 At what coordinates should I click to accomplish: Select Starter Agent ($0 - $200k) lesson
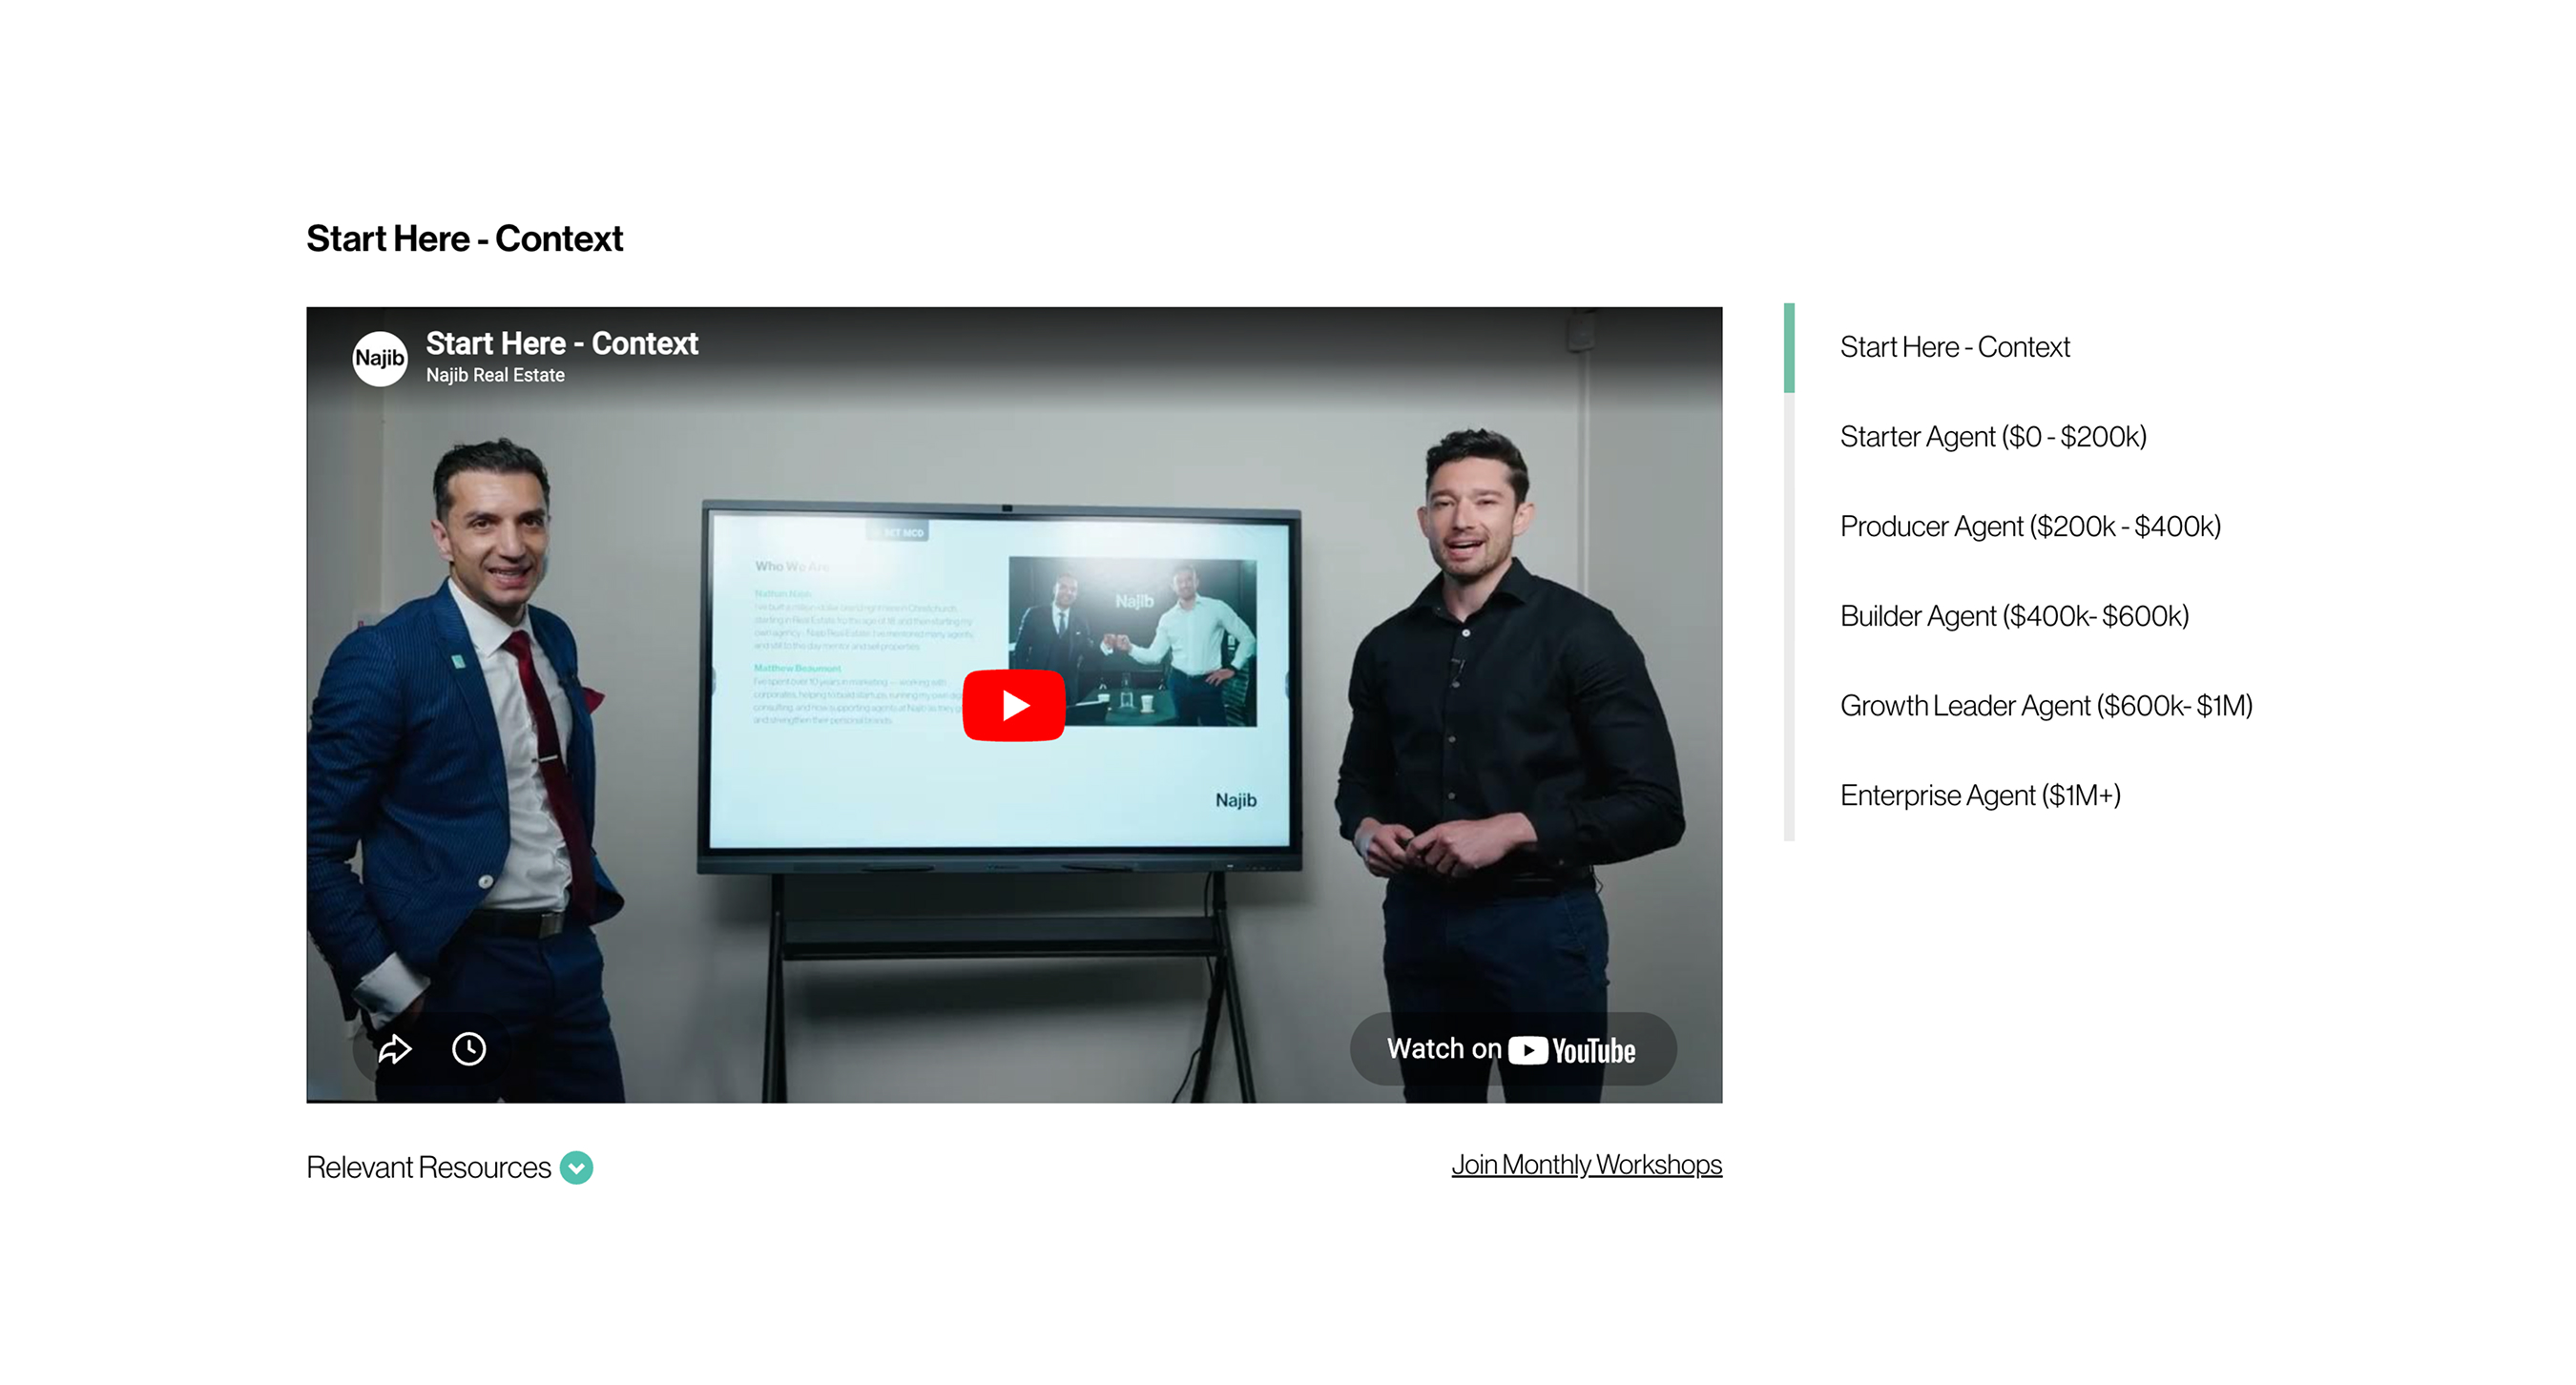point(1992,437)
